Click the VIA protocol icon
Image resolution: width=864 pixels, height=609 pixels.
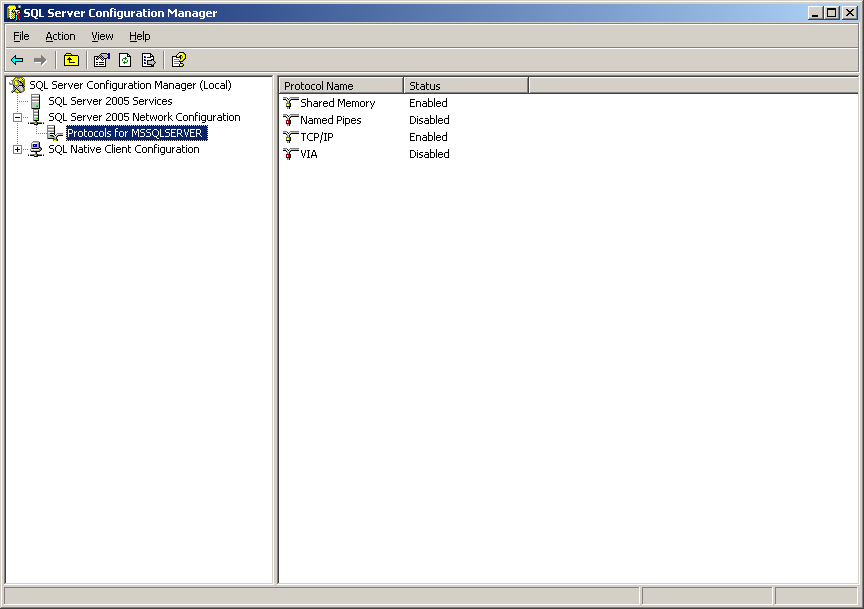(x=290, y=154)
